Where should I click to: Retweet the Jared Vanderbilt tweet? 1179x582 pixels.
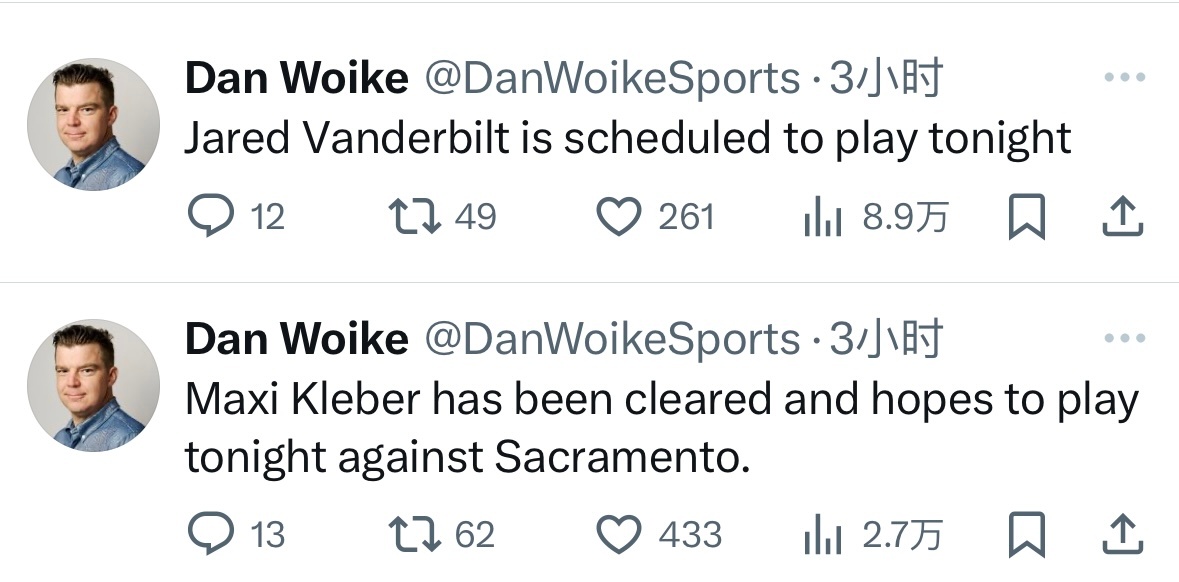(x=413, y=217)
